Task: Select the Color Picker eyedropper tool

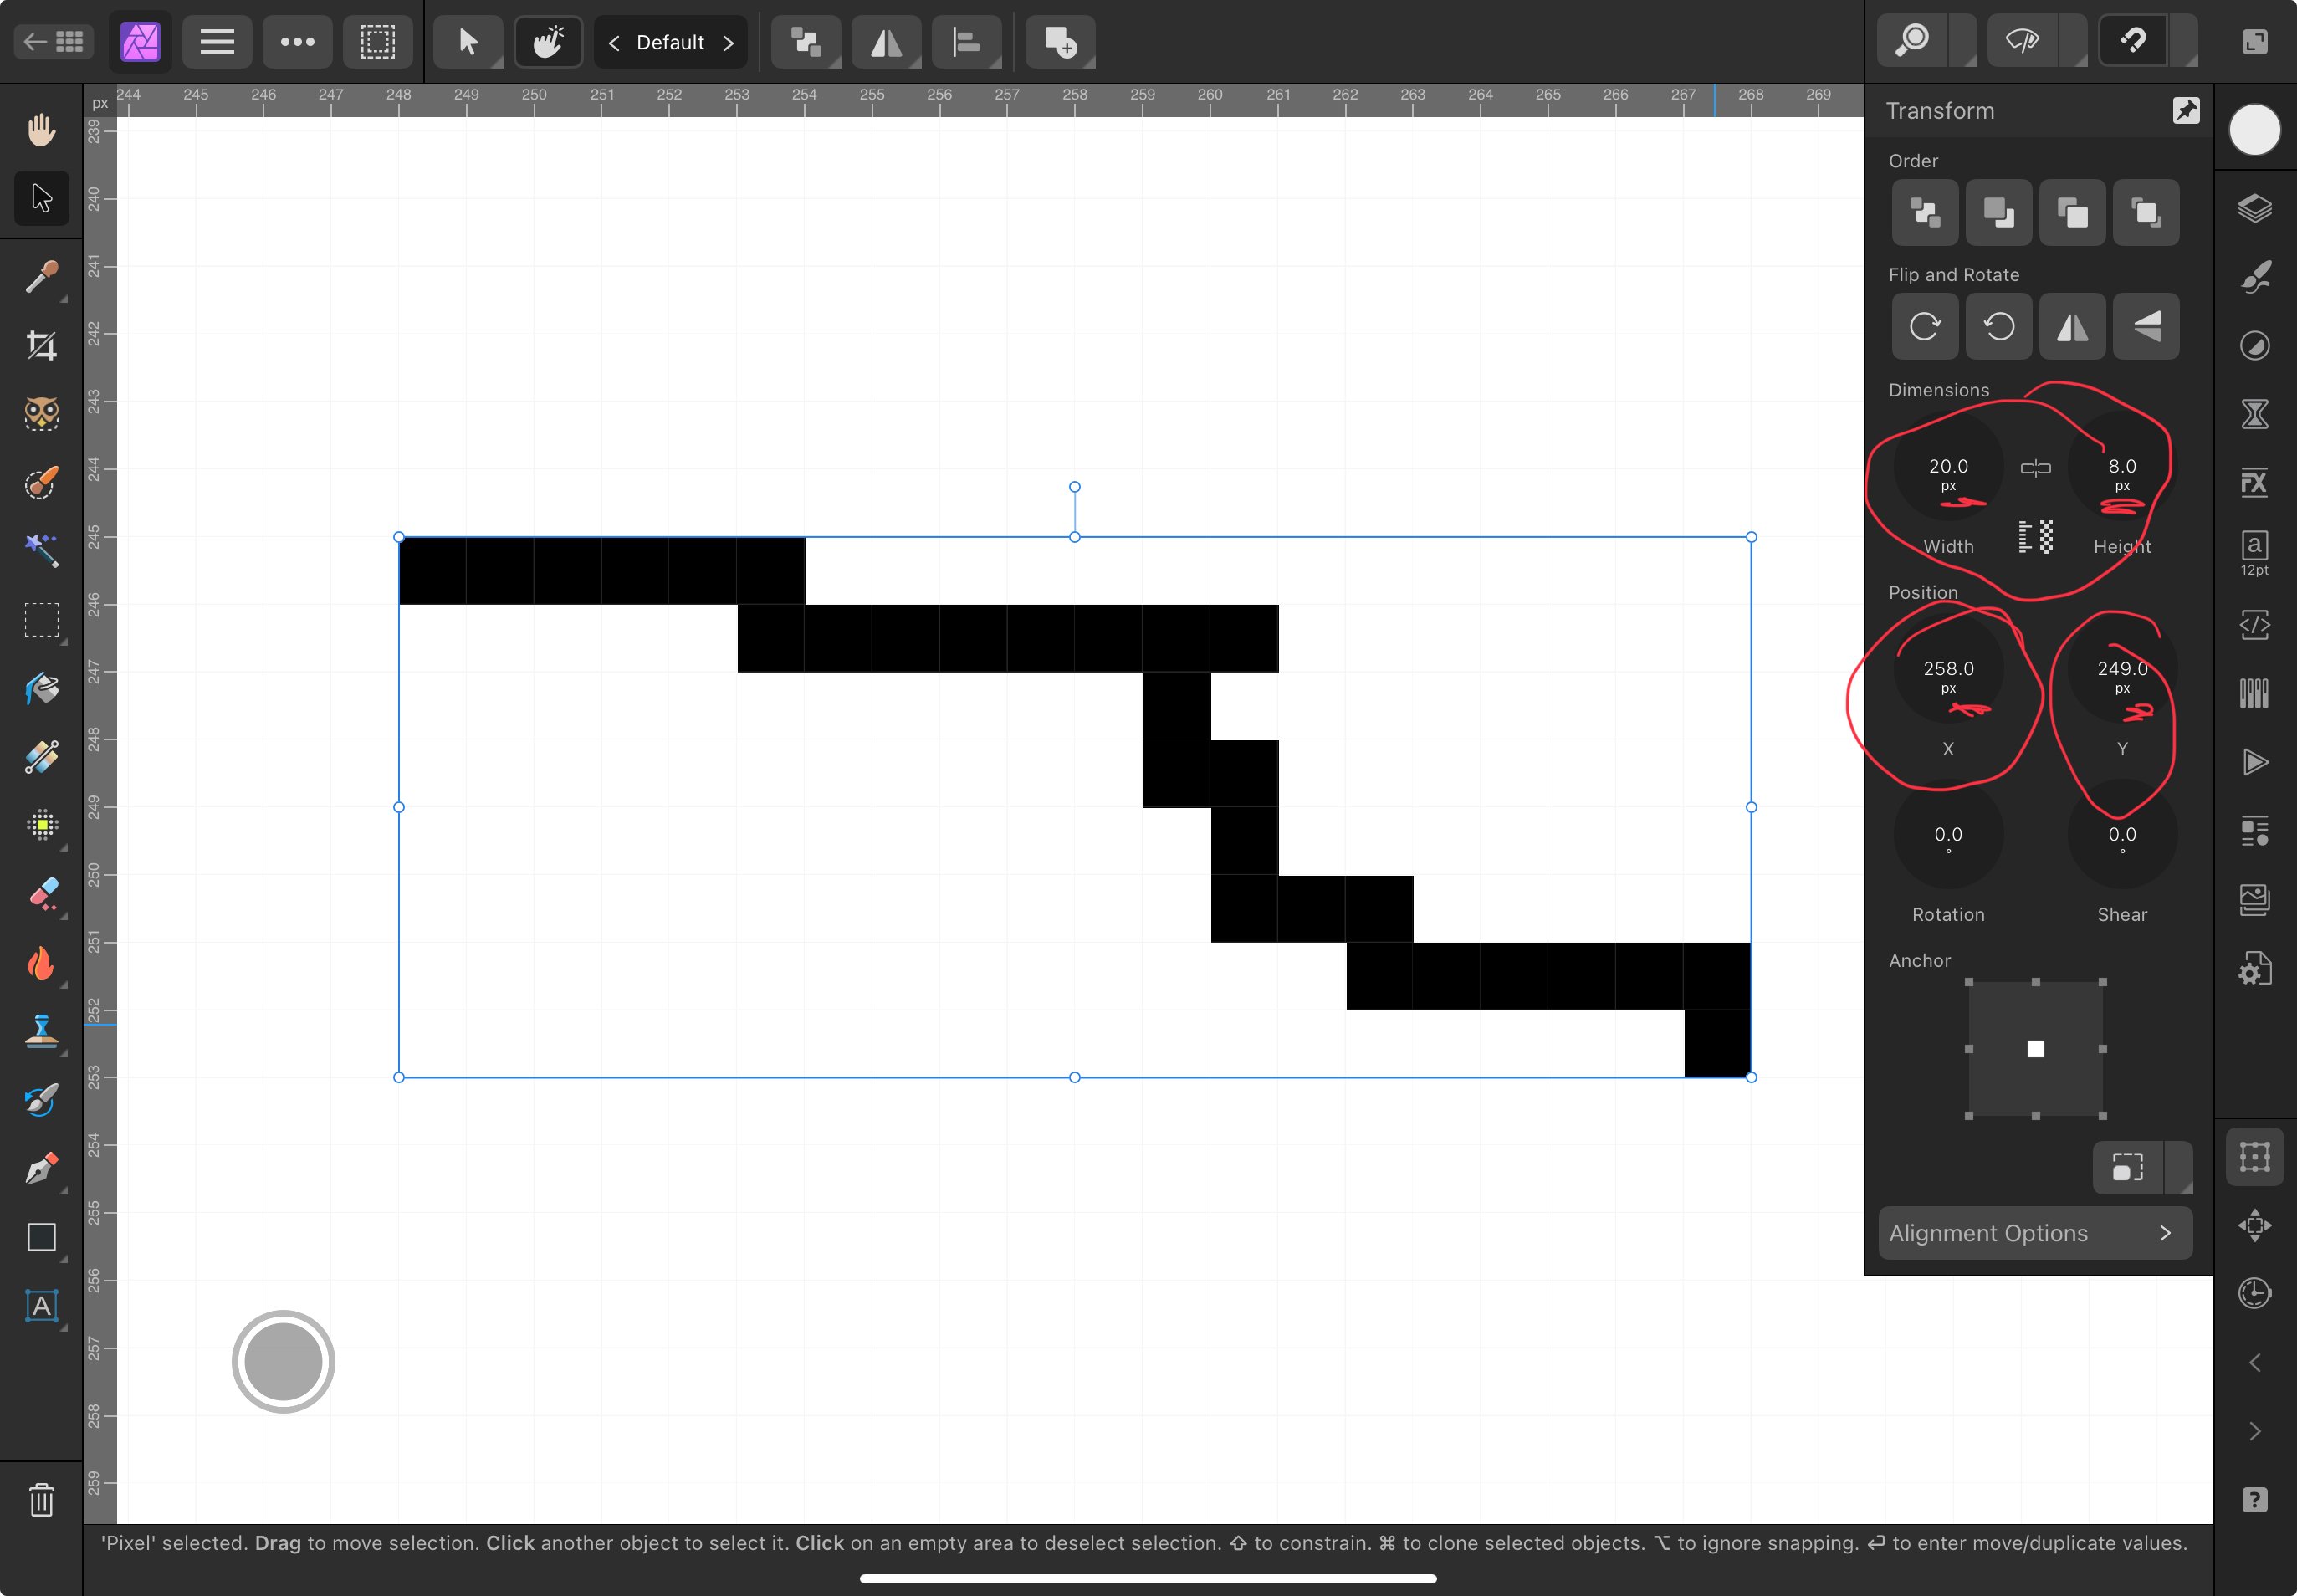Action: (41, 277)
